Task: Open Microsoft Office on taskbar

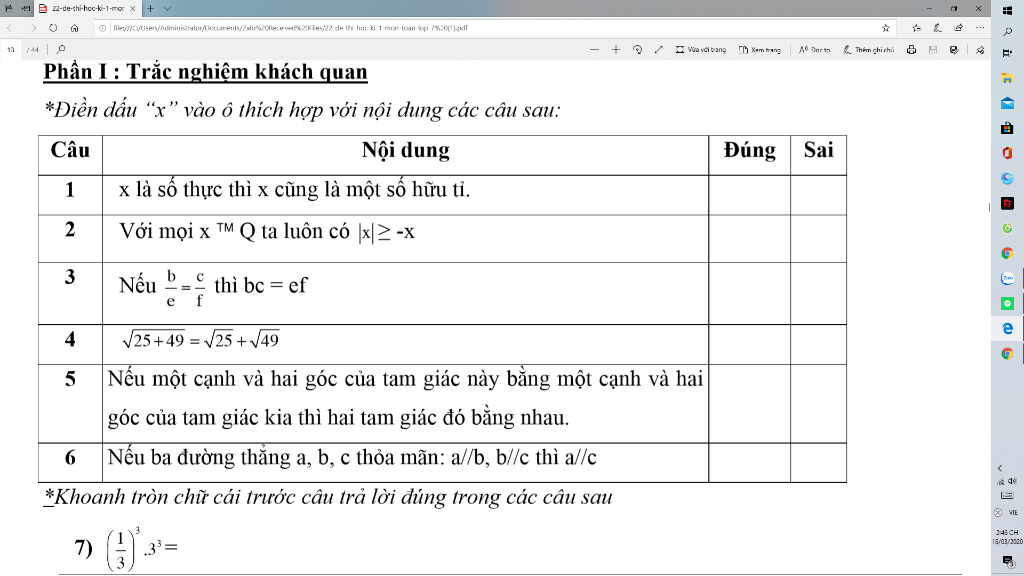Action: point(1007,153)
